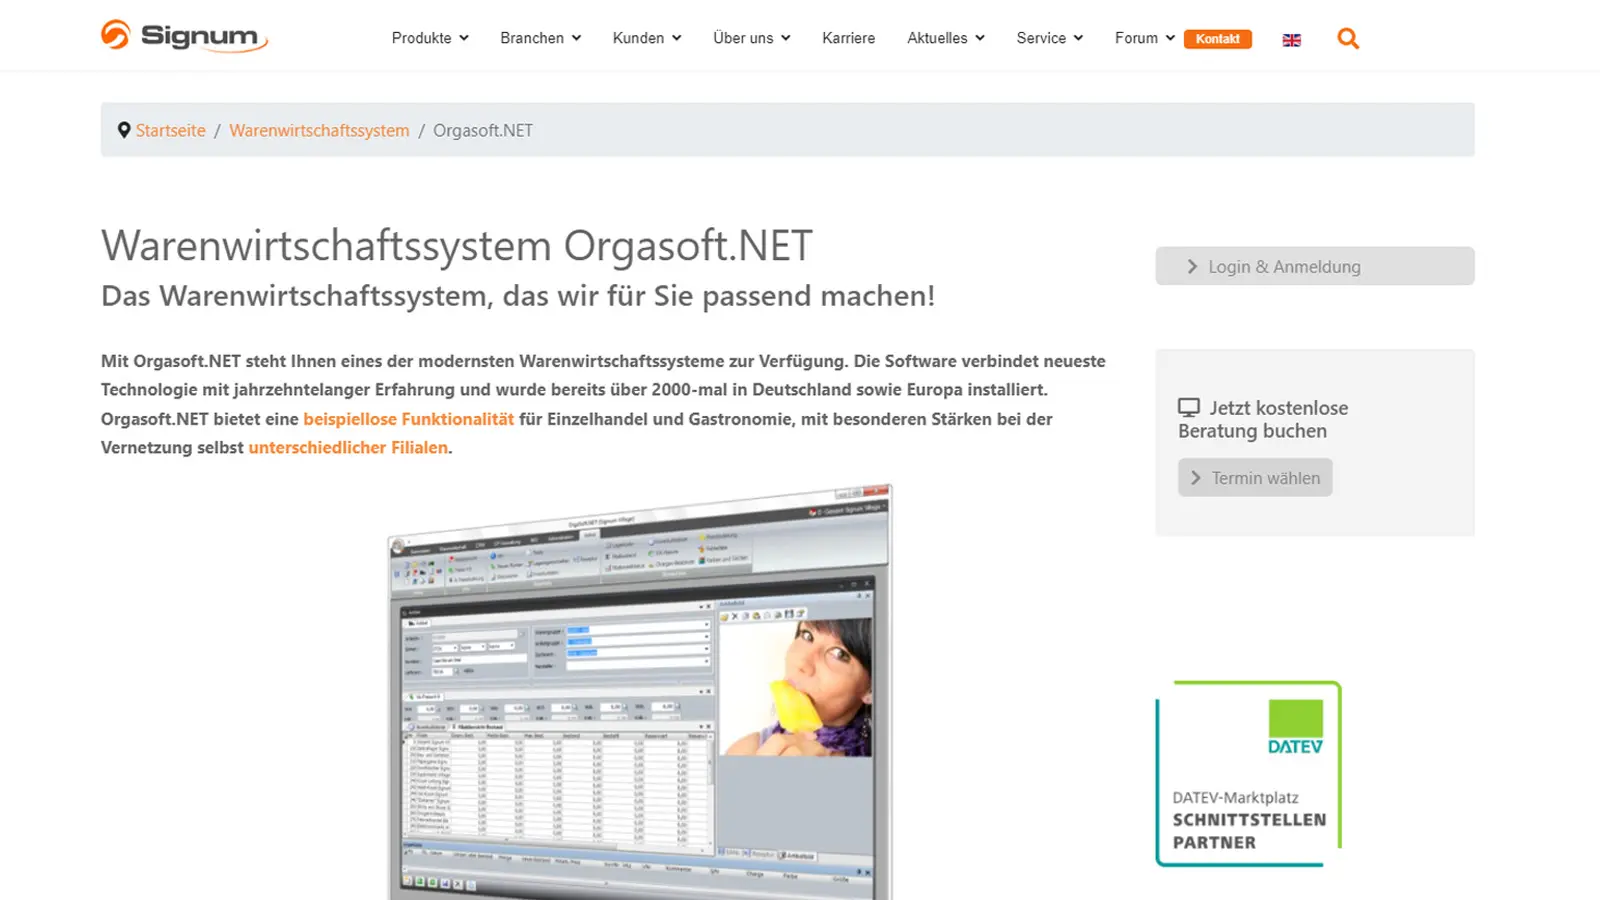Screen dimensions: 1600x900
Task: Open the search magnifier icon
Action: [1348, 39]
